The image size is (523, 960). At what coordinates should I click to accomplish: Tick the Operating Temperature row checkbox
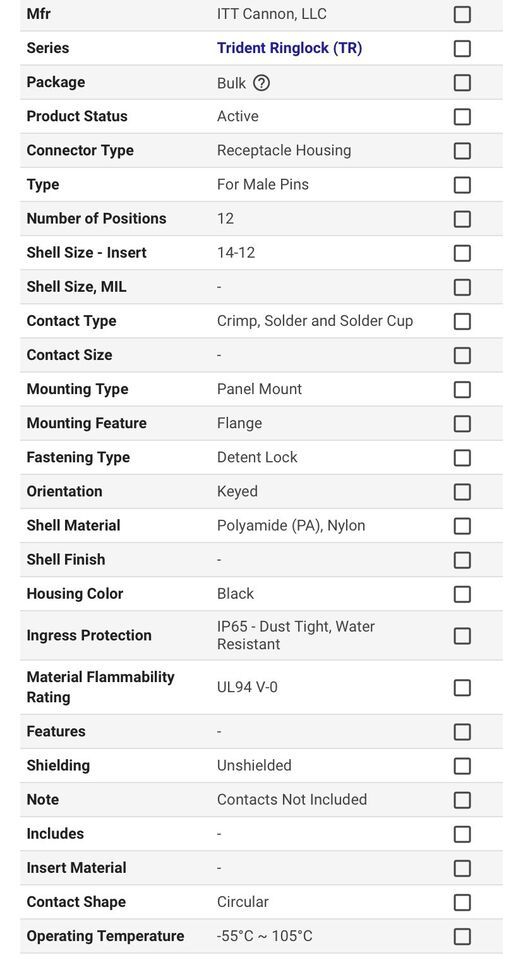click(462, 937)
